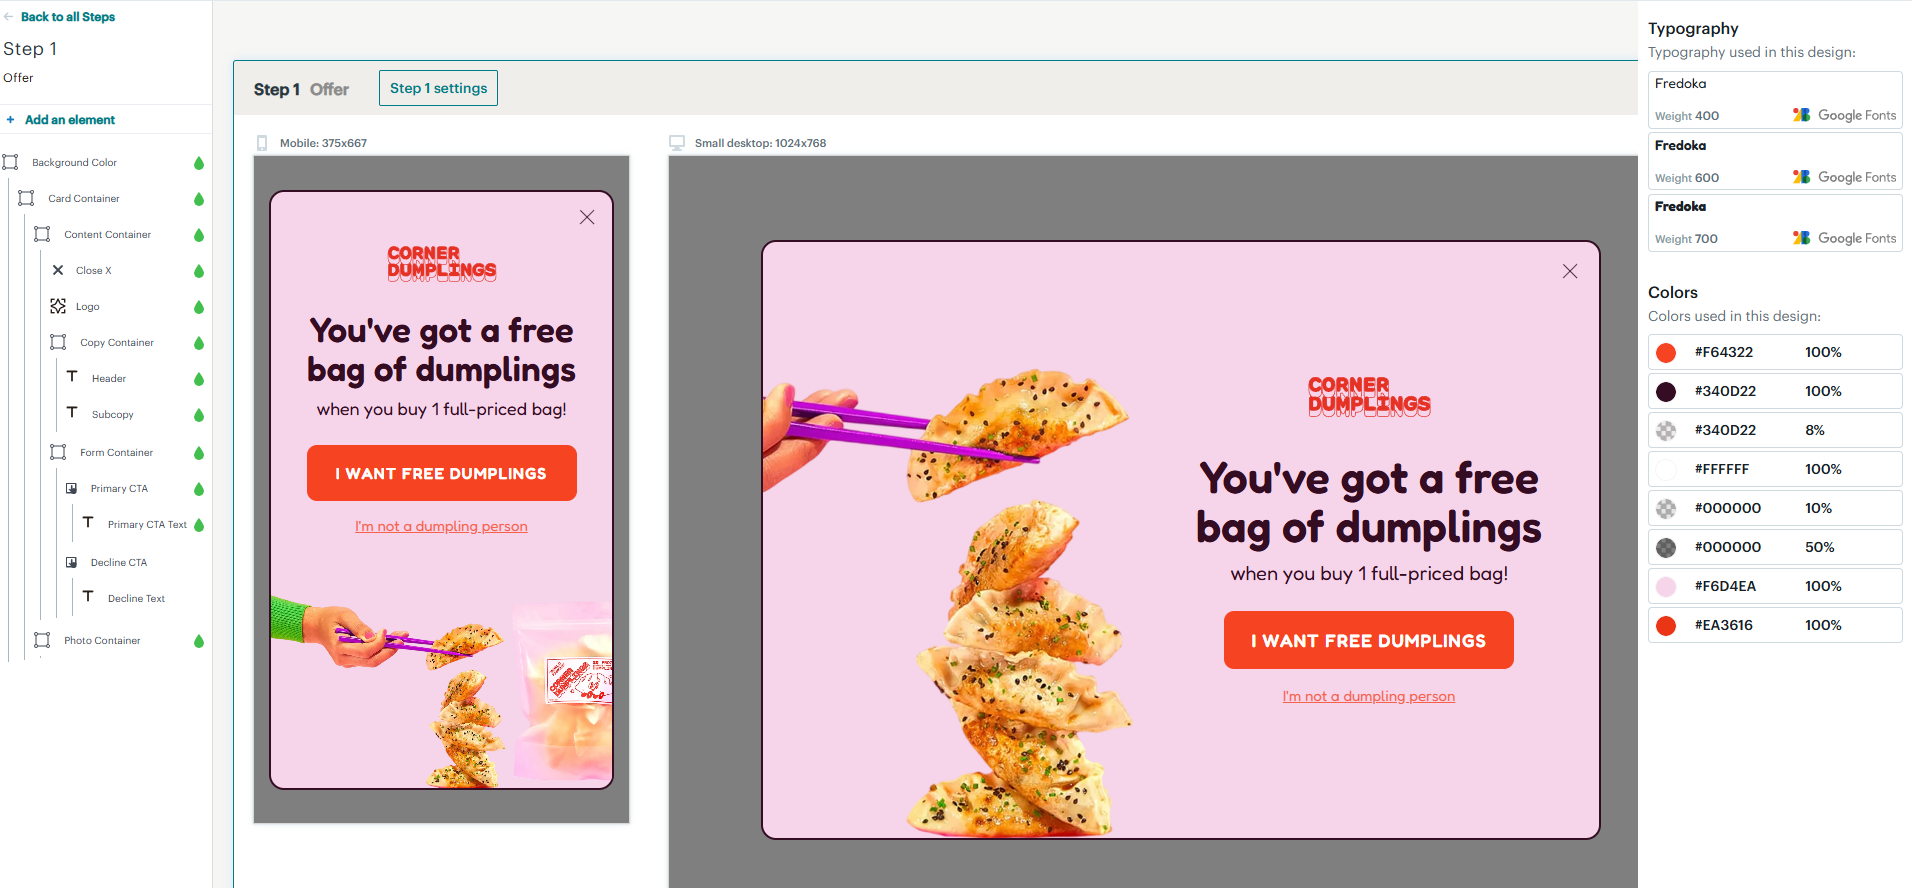This screenshot has height=888, width=1912.
Task: Toggle visibility drop for Header
Action: click(x=199, y=379)
